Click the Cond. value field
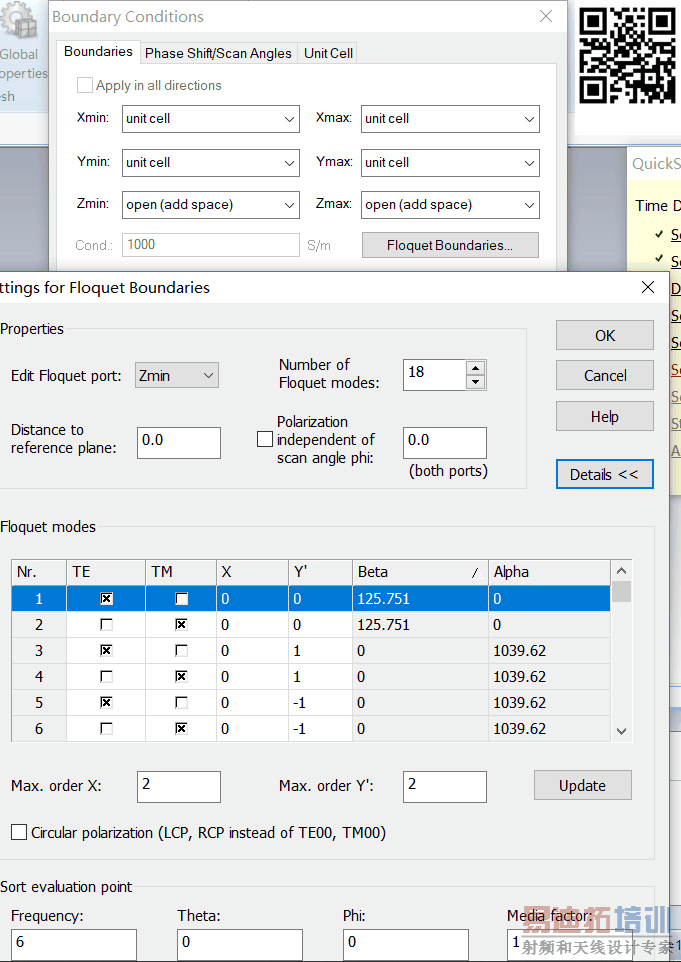Screen dimensions: 681x962 coord(210,245)
